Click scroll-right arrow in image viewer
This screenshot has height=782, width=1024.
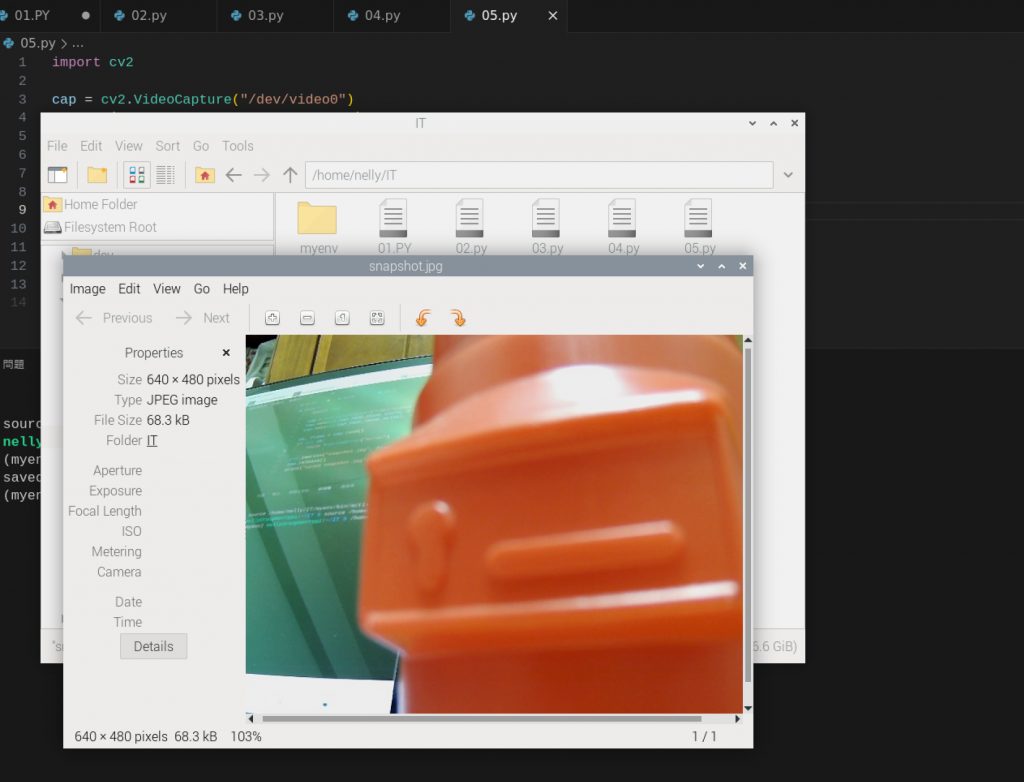737,719
